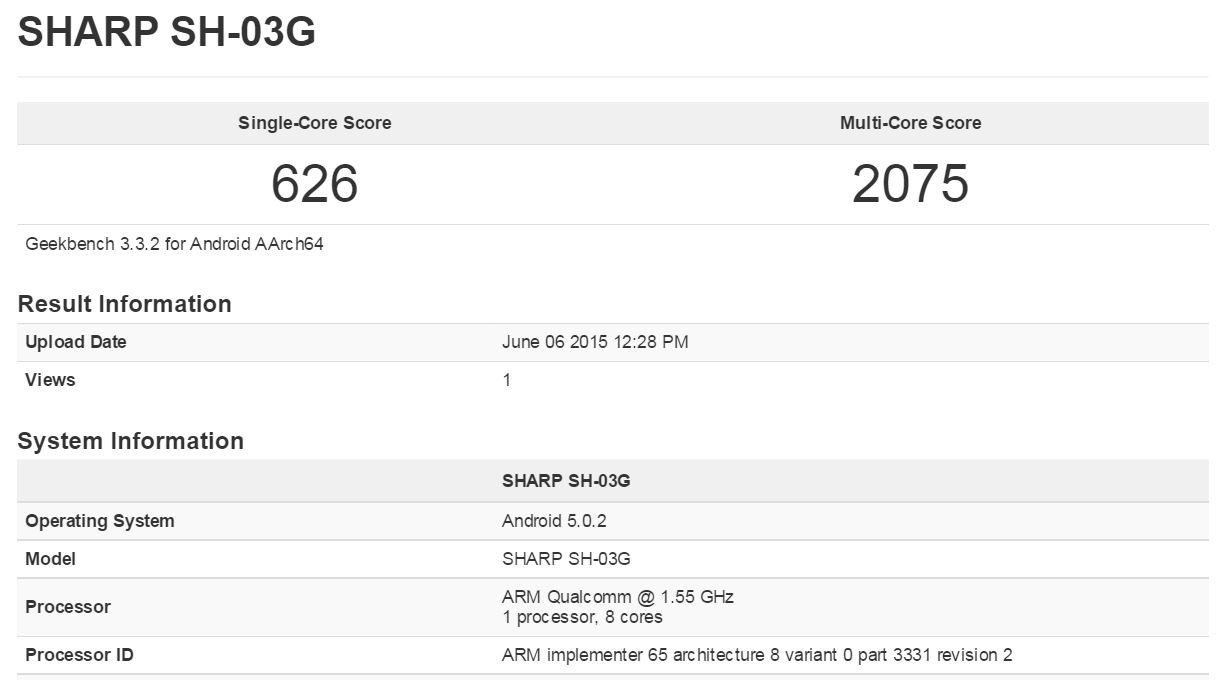
Task: Select the Android 5.0.2 value
Action: click(554, 521)
